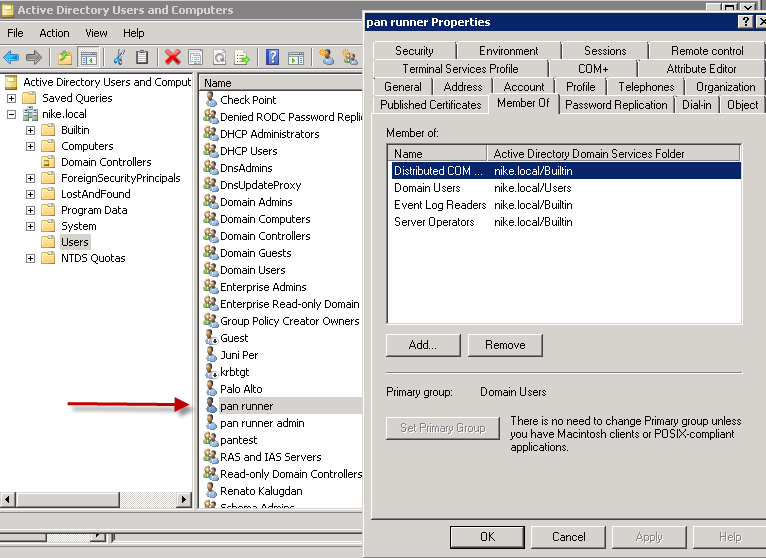Click the Saved Queries folder icon
The height and width of the screenshot is (558, 766).
[30, 98]
